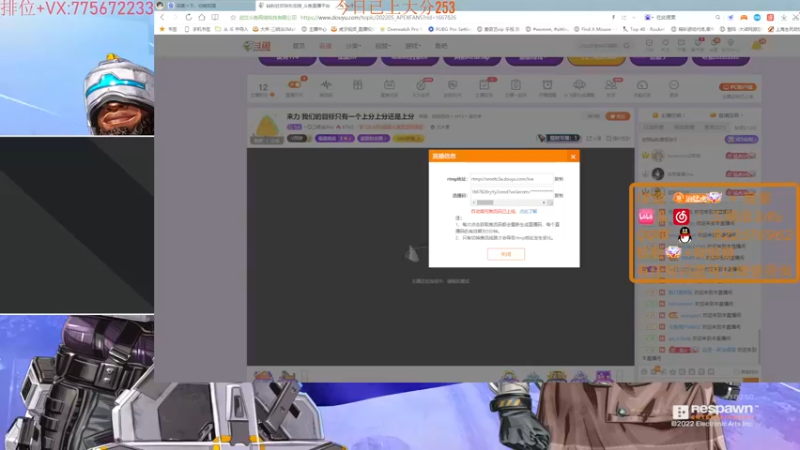The width and height of the screenshot is (800, 450).
Task: Open the location pin icon in Douyu header
Action: (730, 45)
